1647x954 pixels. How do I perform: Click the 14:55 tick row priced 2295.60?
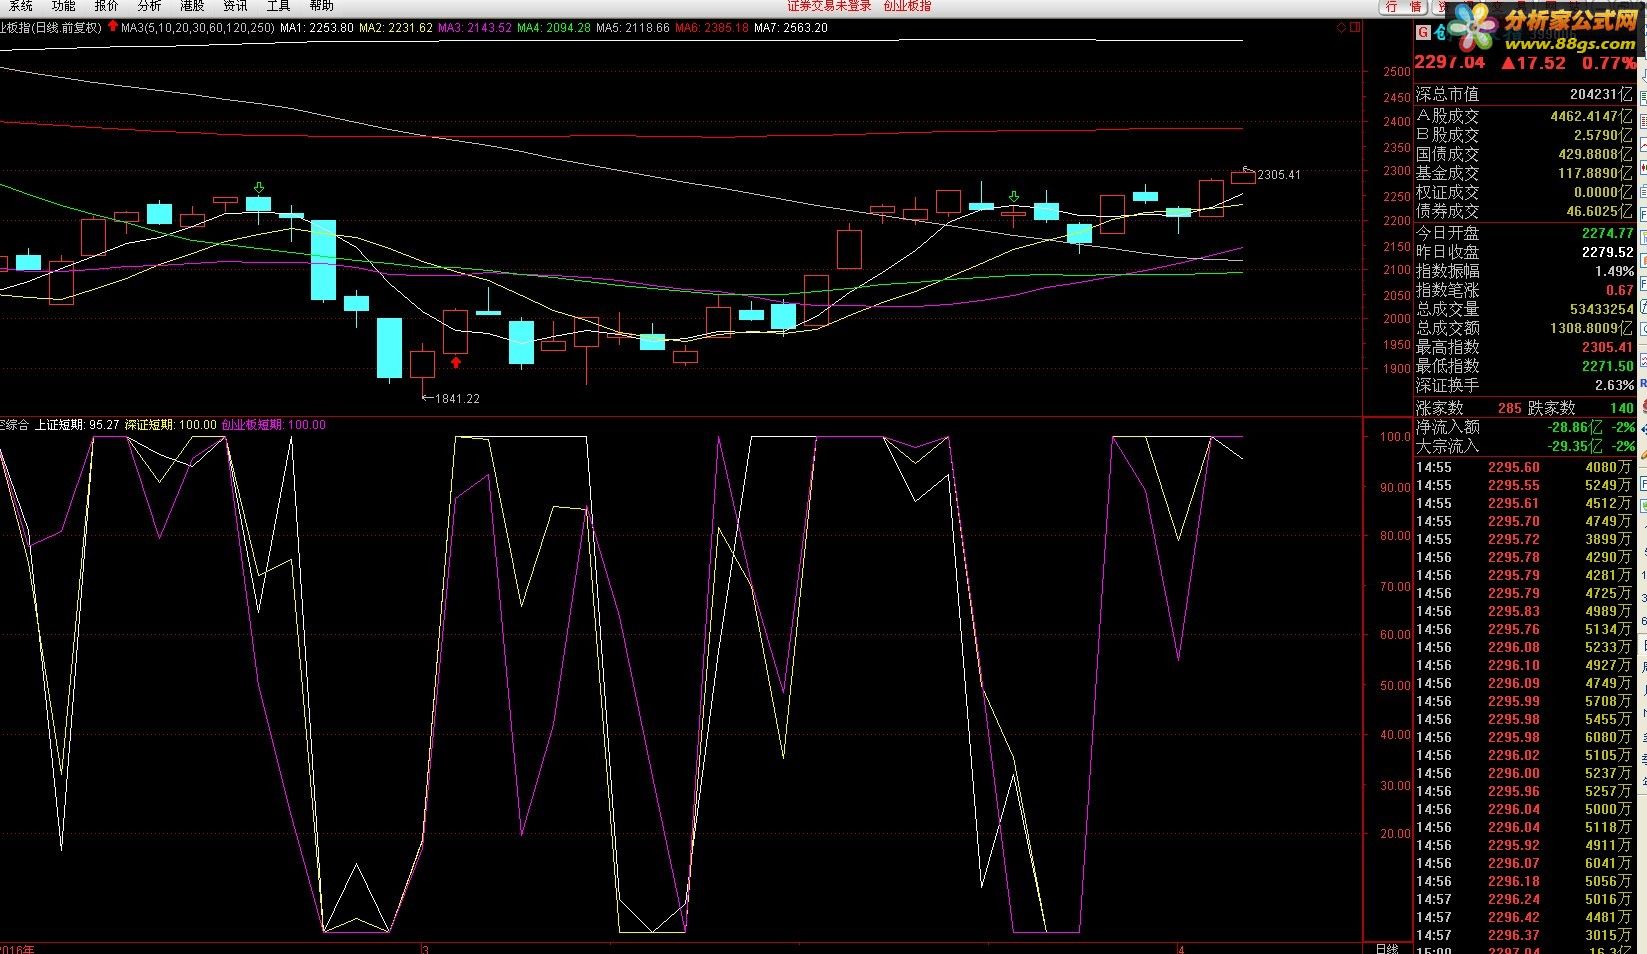(1524, 467)
